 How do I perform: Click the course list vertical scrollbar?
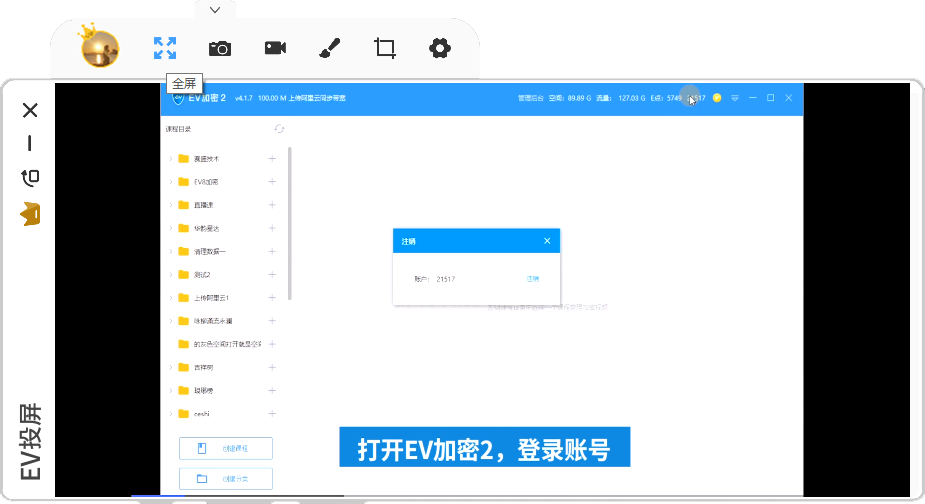289,223
